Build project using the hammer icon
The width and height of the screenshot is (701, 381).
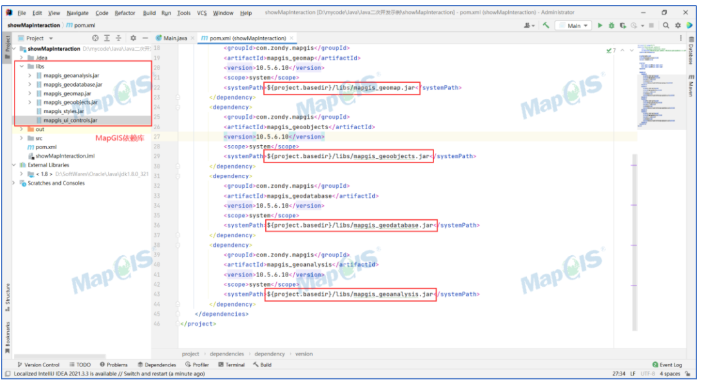[x=546, y=25]
